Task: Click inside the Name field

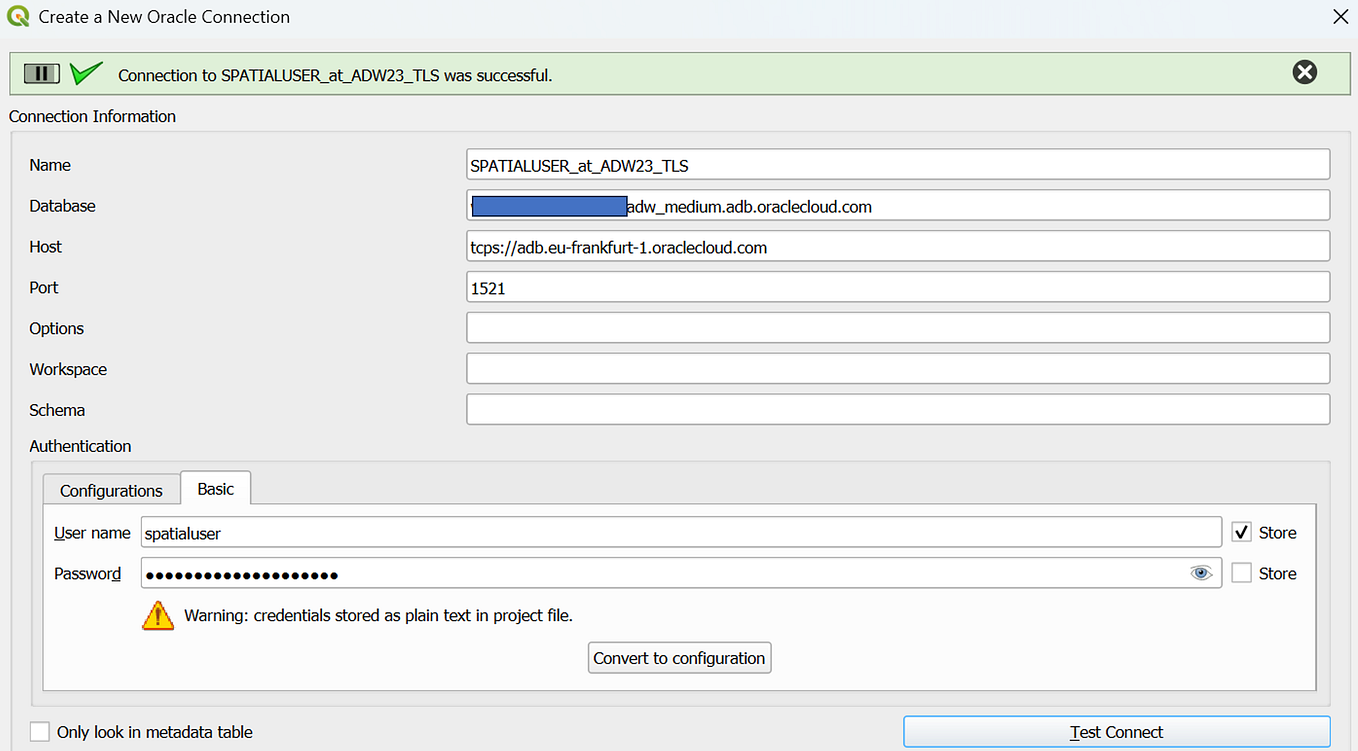Action: pyautogui.click(x=898, y=164)
